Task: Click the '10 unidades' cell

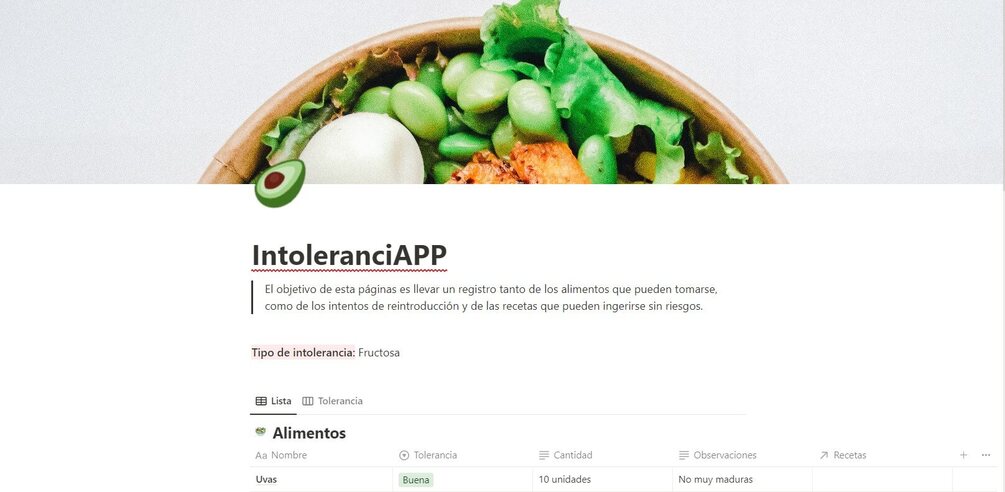Action: pyautogui.click(x=602, y=480)
